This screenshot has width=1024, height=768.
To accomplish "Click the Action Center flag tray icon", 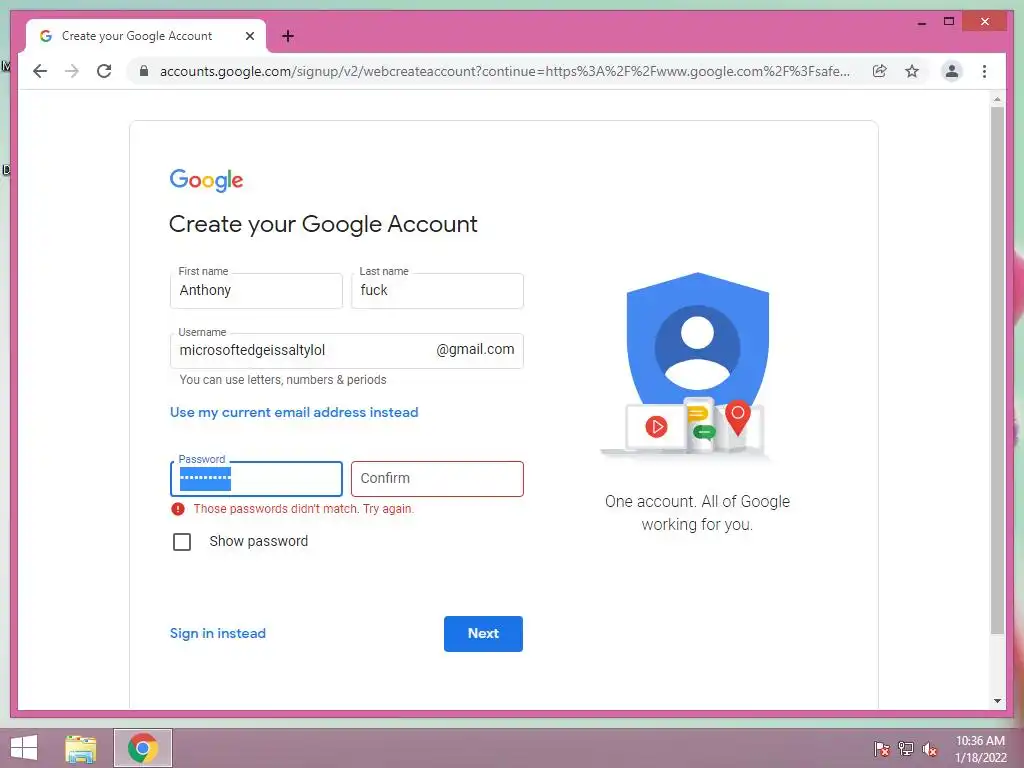I will coord(881,748).
